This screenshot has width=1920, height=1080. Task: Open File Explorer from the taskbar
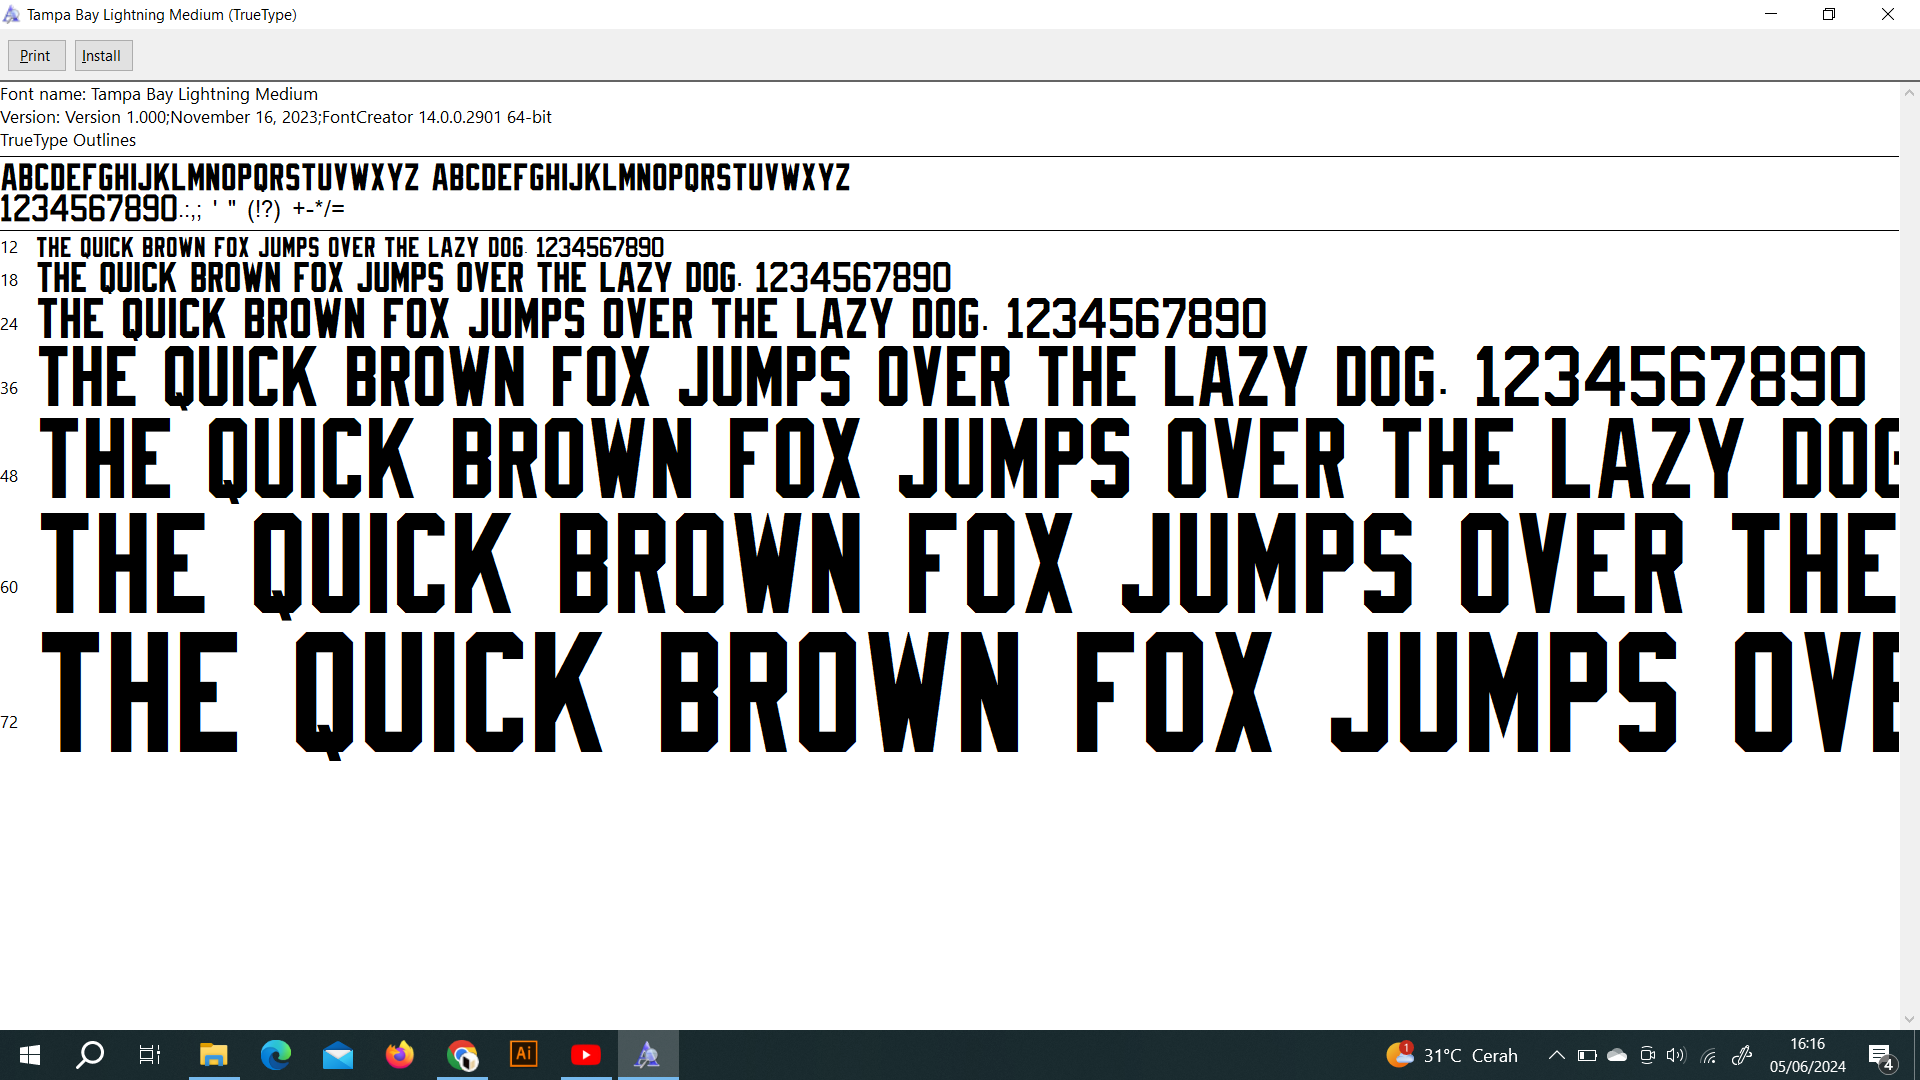[x=213, y=1055]
